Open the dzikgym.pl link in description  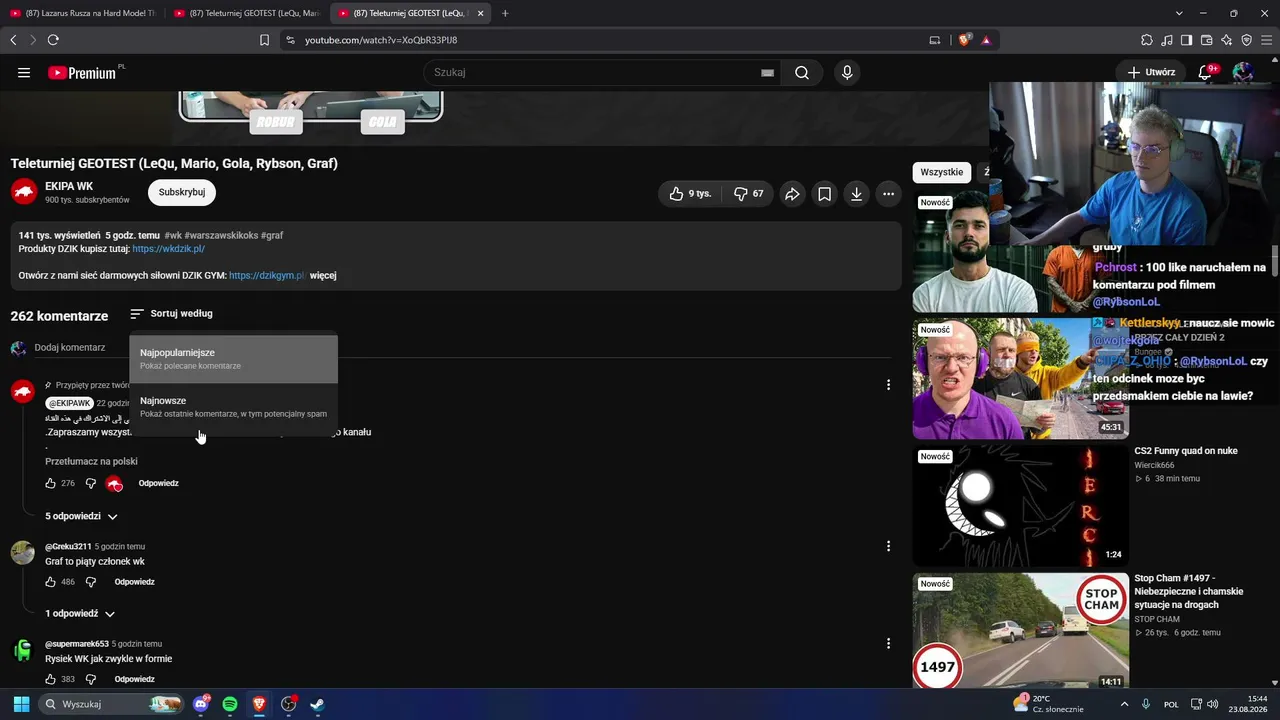coord(267,276)
